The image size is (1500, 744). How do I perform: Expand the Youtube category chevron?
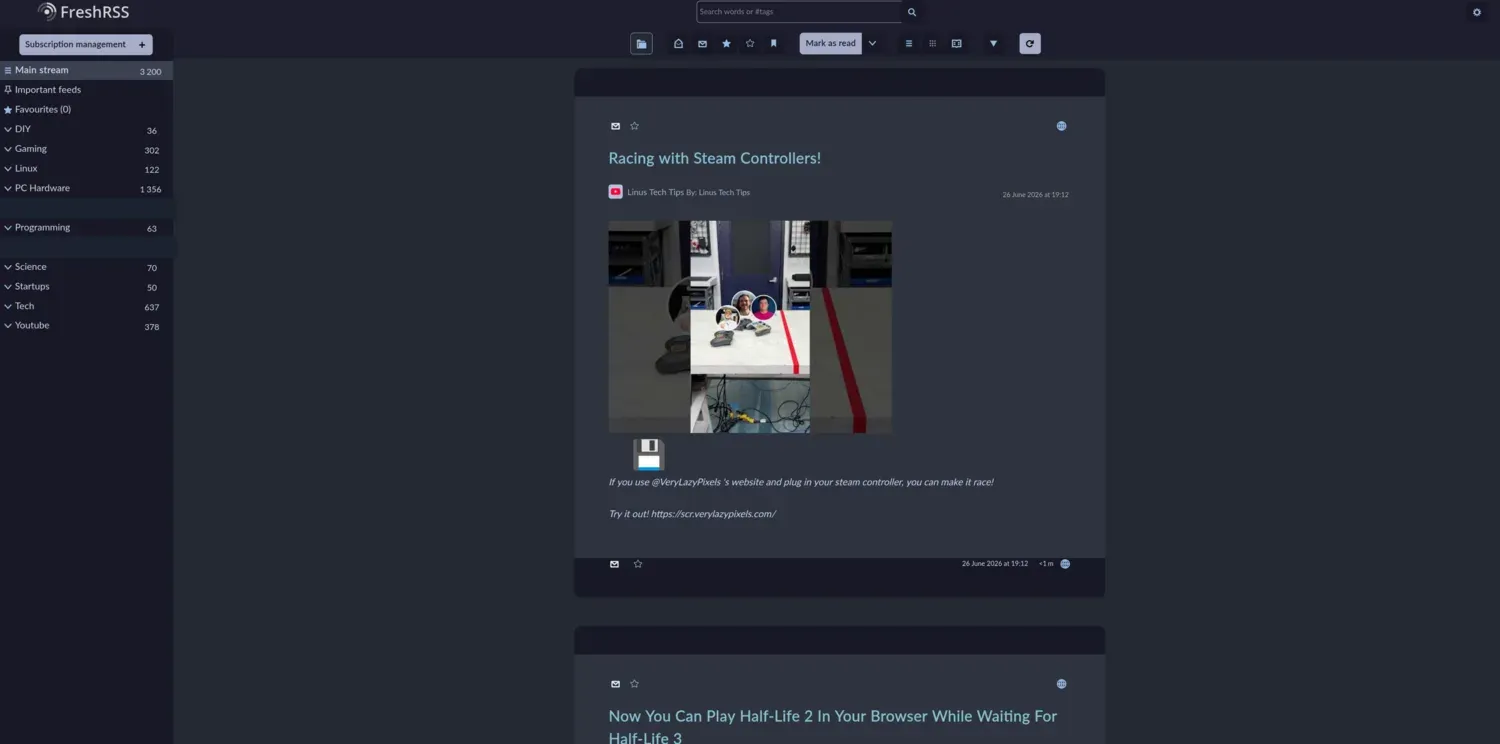pyautogui.click(x=8, y=325)
